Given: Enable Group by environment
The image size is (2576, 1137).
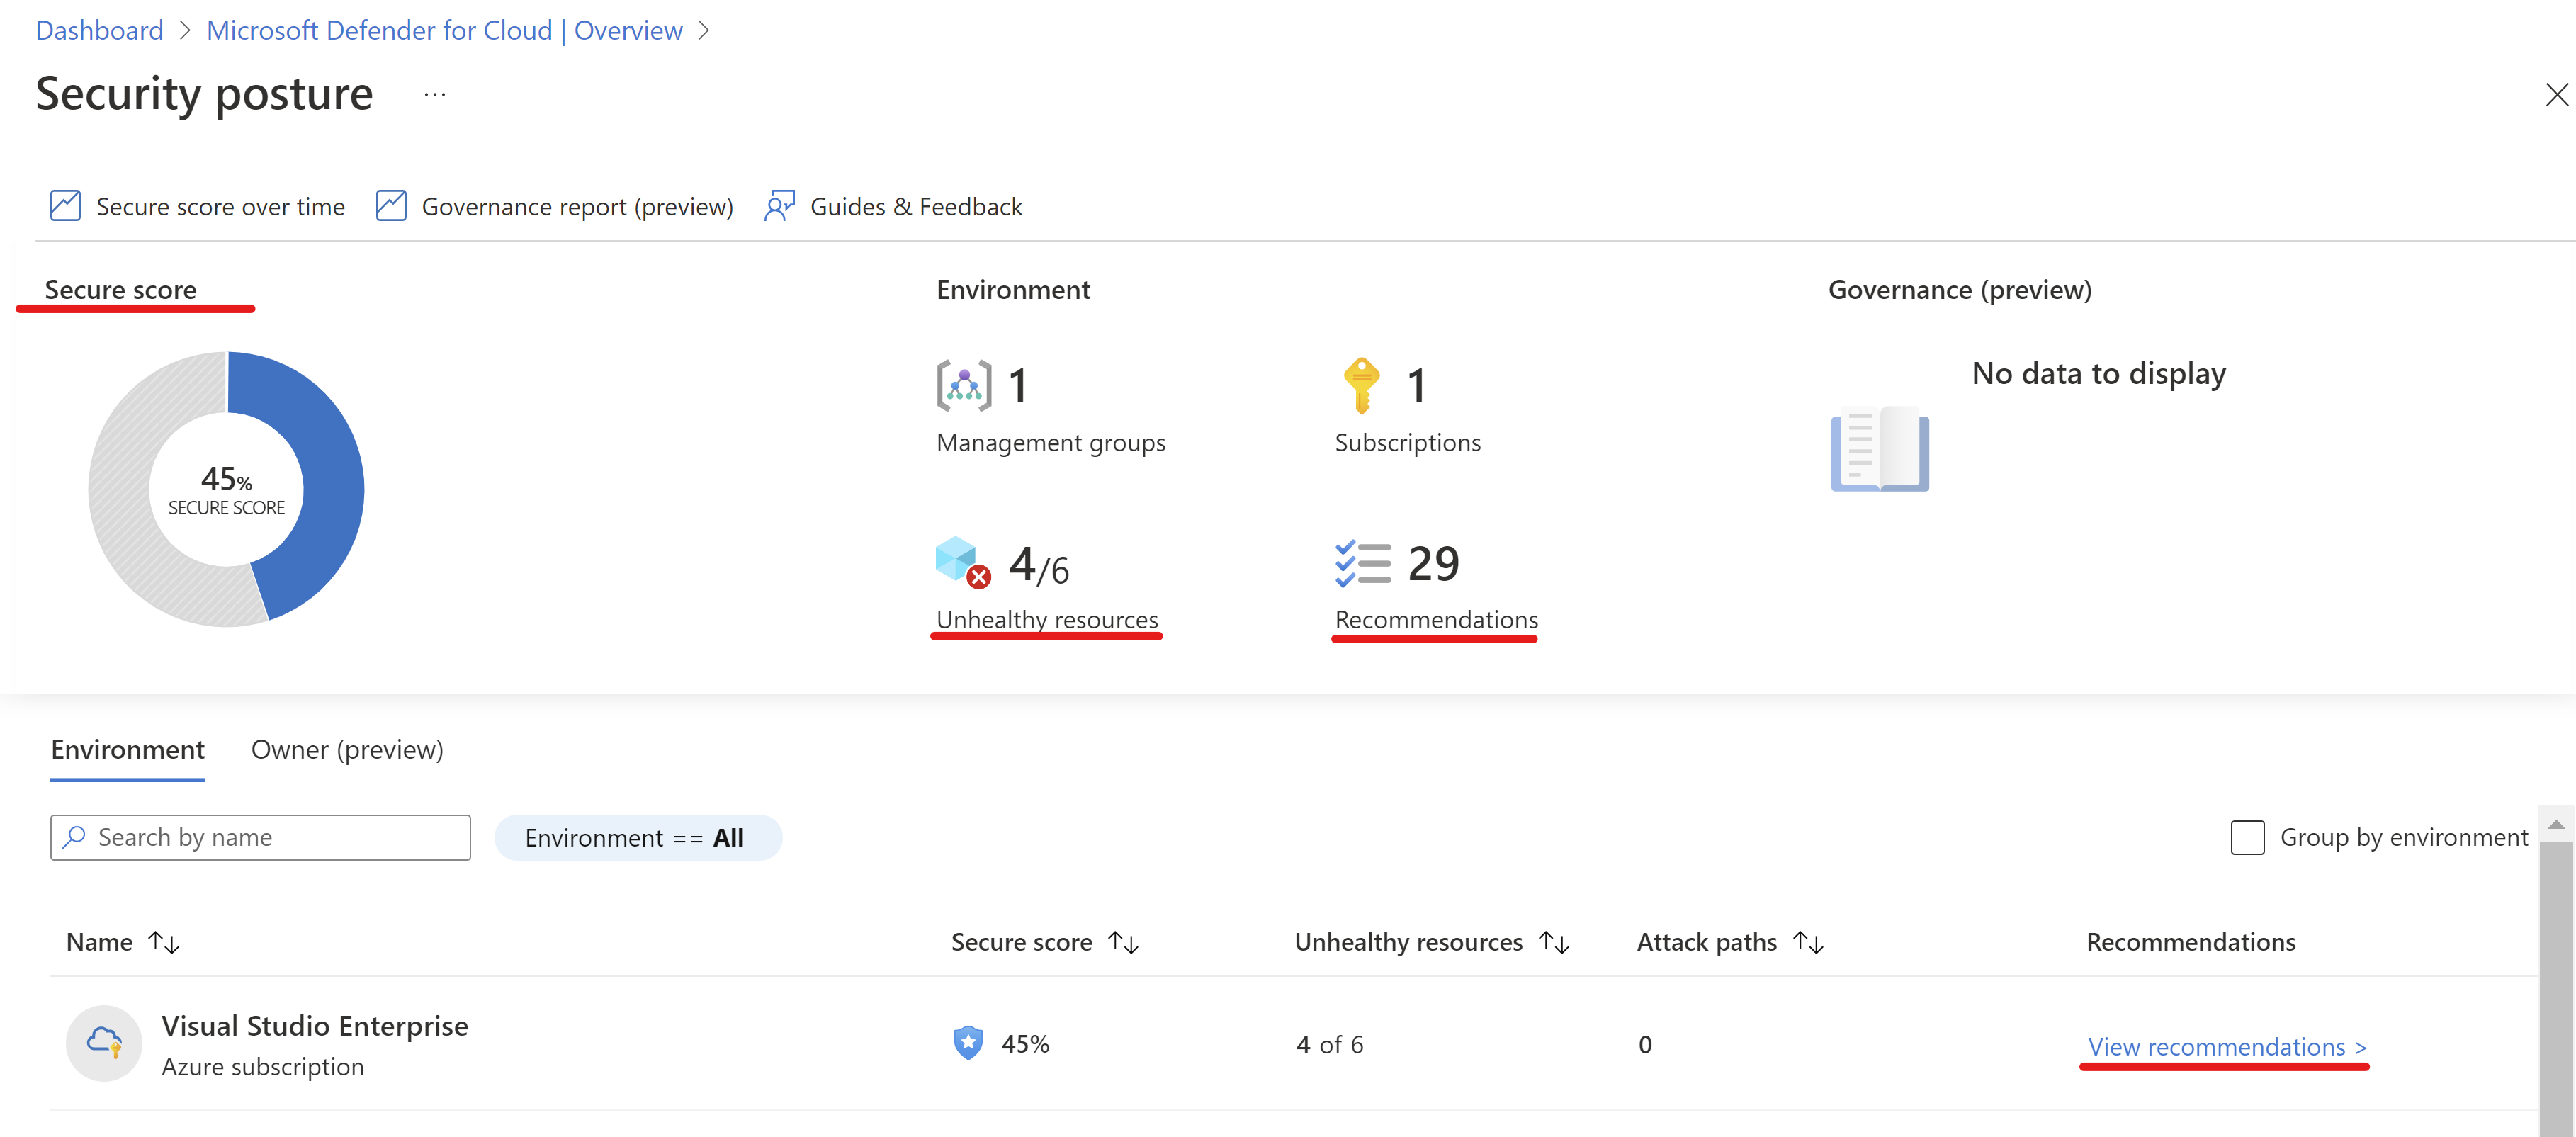Looking at the screenshot, I should tap(2247, 837).
